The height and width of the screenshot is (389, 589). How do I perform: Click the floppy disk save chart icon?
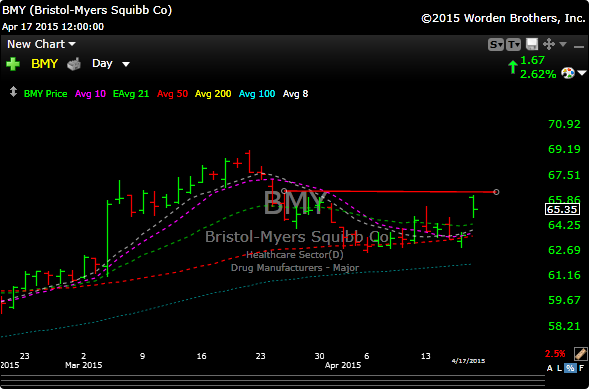click(x=532, y=45)
